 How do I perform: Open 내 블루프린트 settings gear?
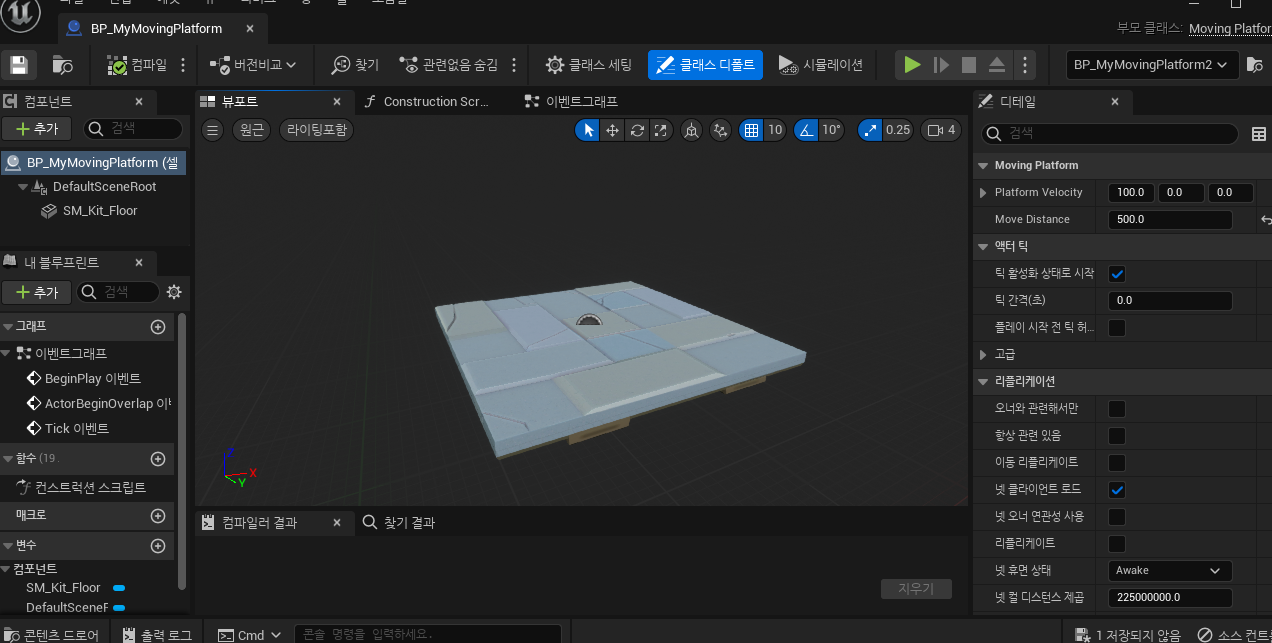174,292
